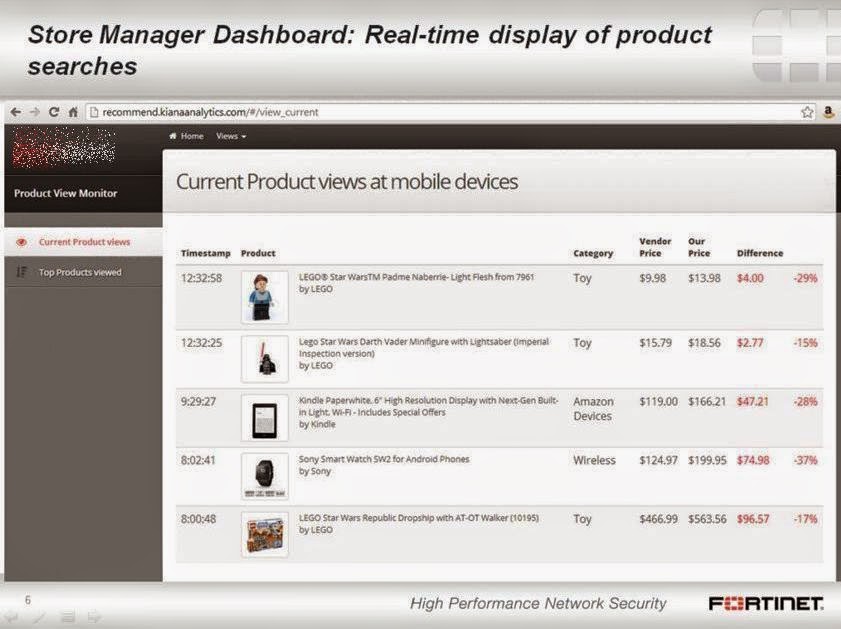Click the -28% difference percentage

(806, 402)
